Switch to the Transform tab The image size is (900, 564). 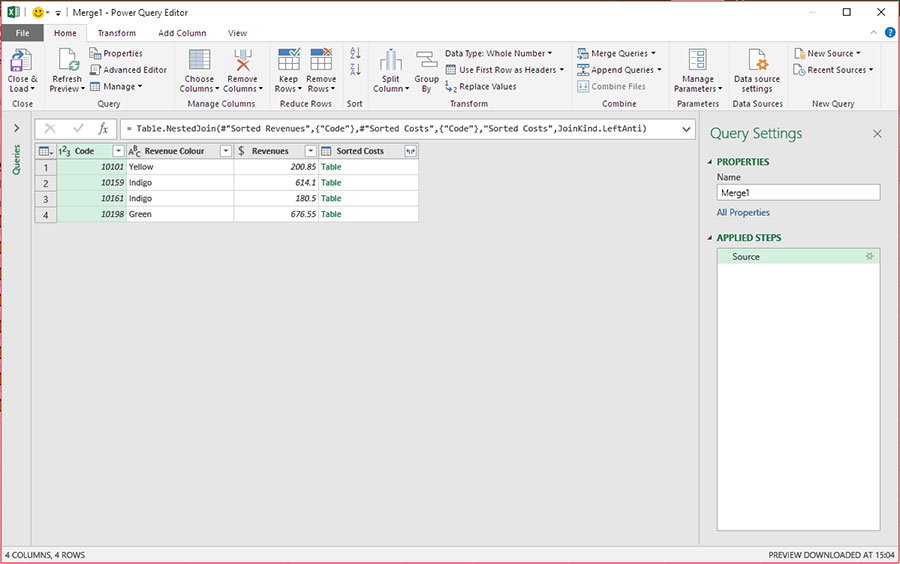[x=117, y=33]
